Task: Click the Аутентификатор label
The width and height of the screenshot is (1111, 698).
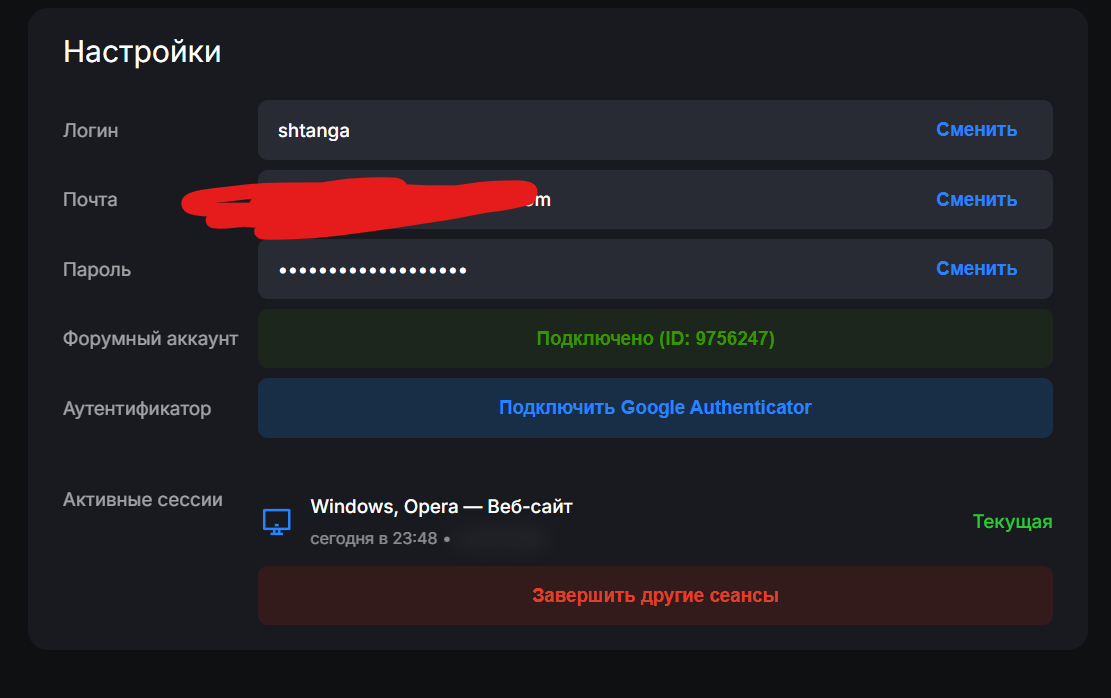Action: click(137, 408)
